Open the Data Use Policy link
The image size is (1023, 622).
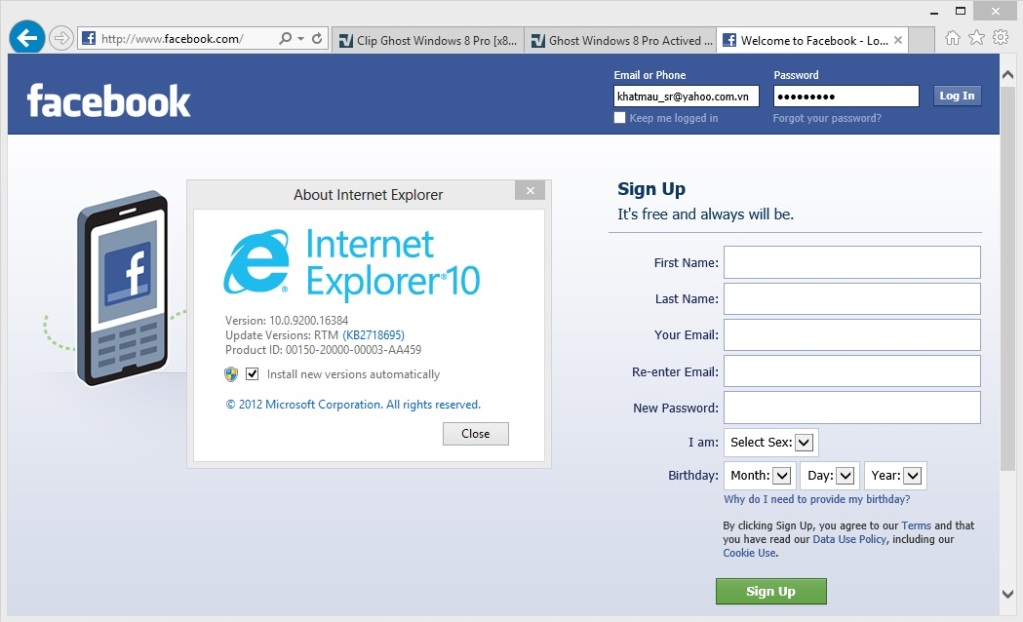(x=849, y=539)
